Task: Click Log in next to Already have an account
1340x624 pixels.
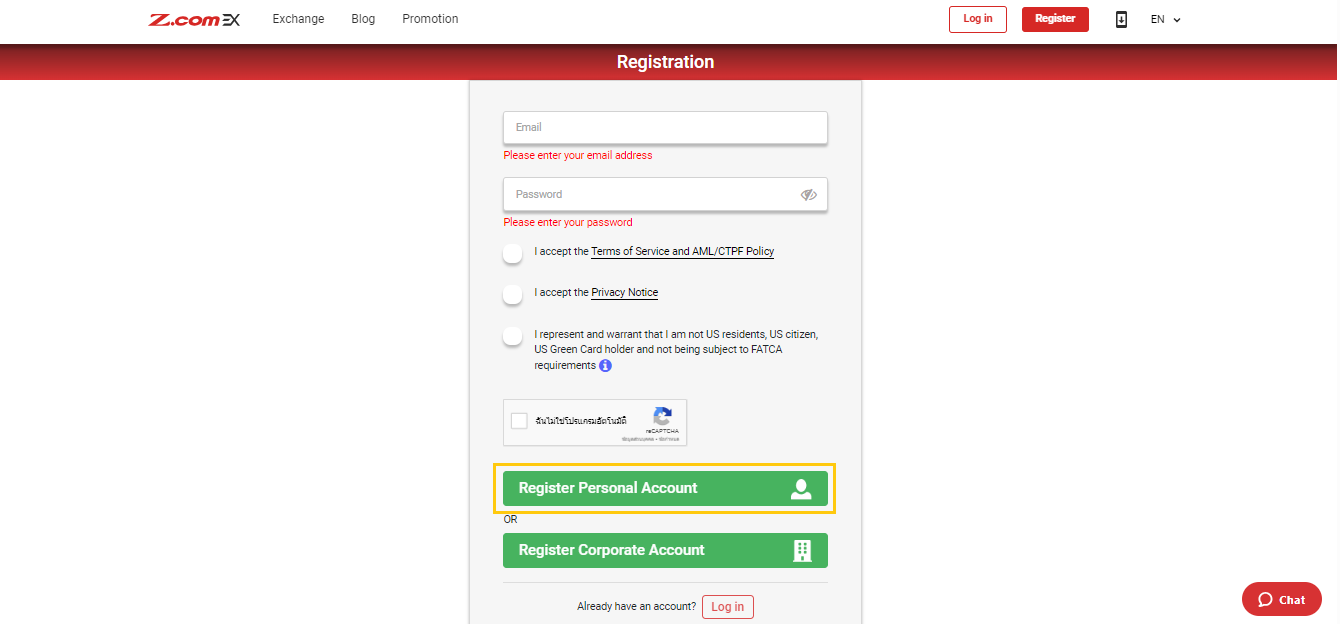Action: click(727, 606)
